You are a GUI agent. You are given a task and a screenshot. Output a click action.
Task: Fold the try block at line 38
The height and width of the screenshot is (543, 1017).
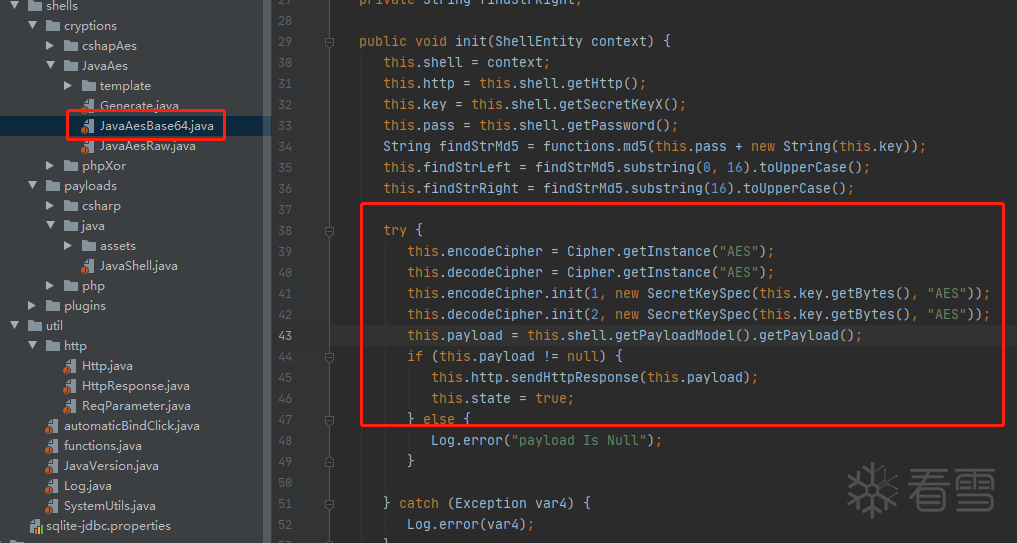[x=329, y=230]
